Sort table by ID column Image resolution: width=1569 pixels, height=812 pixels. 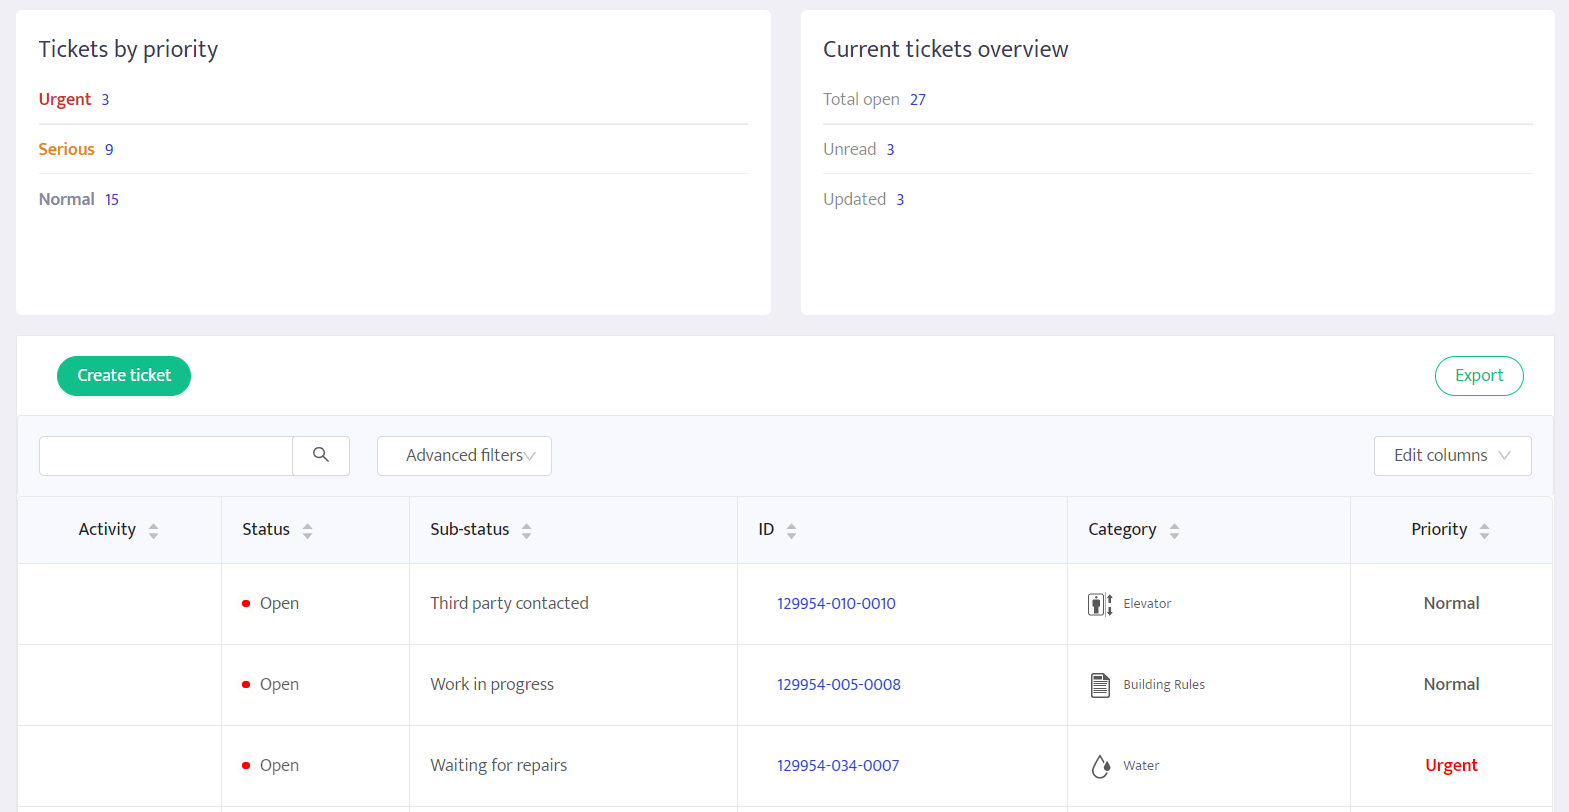(791, 530)
